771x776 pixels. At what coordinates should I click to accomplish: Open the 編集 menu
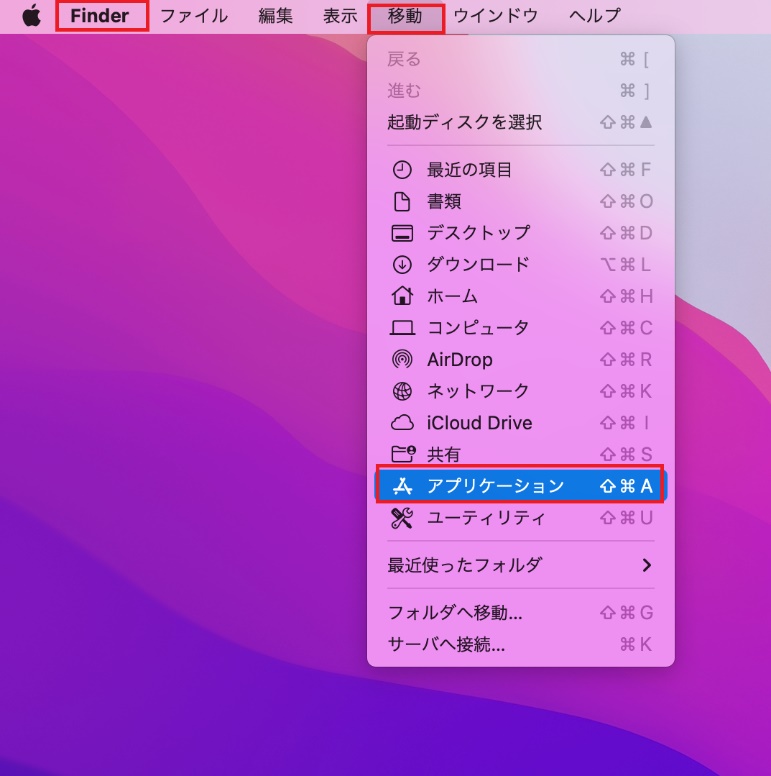pos(275,15)
